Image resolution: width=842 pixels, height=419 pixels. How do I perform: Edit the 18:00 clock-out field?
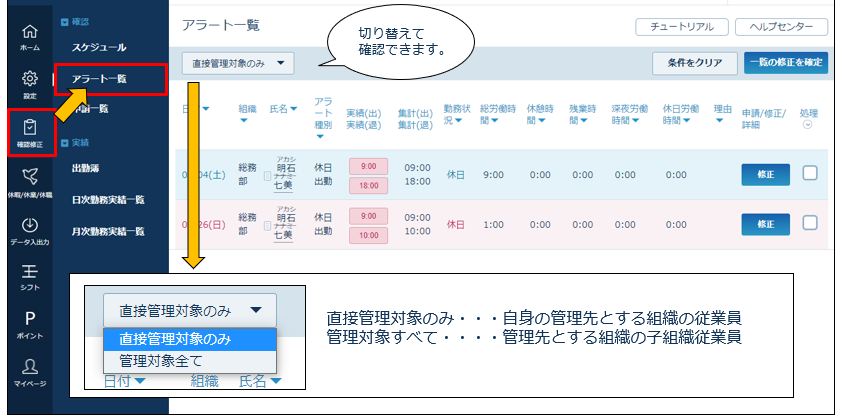point(368,186)
